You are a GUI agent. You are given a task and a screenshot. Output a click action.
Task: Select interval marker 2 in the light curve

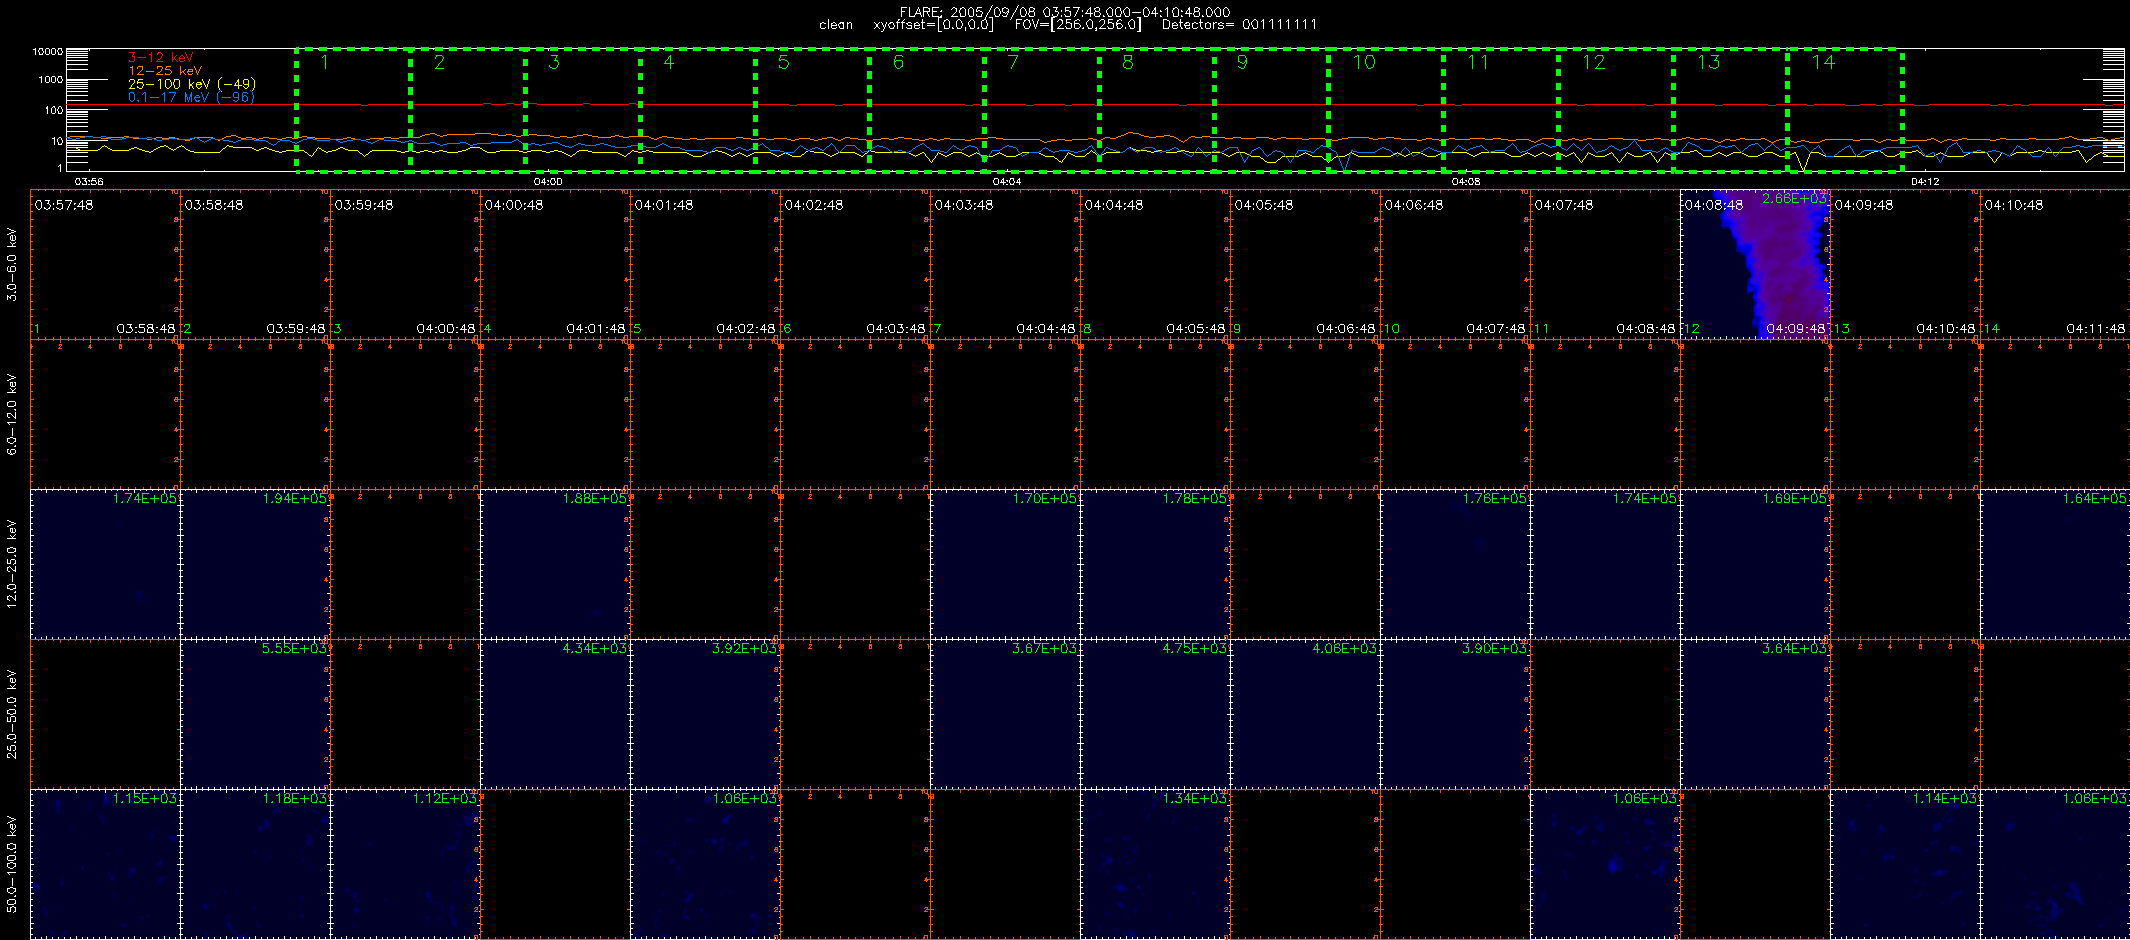(439, 62)
